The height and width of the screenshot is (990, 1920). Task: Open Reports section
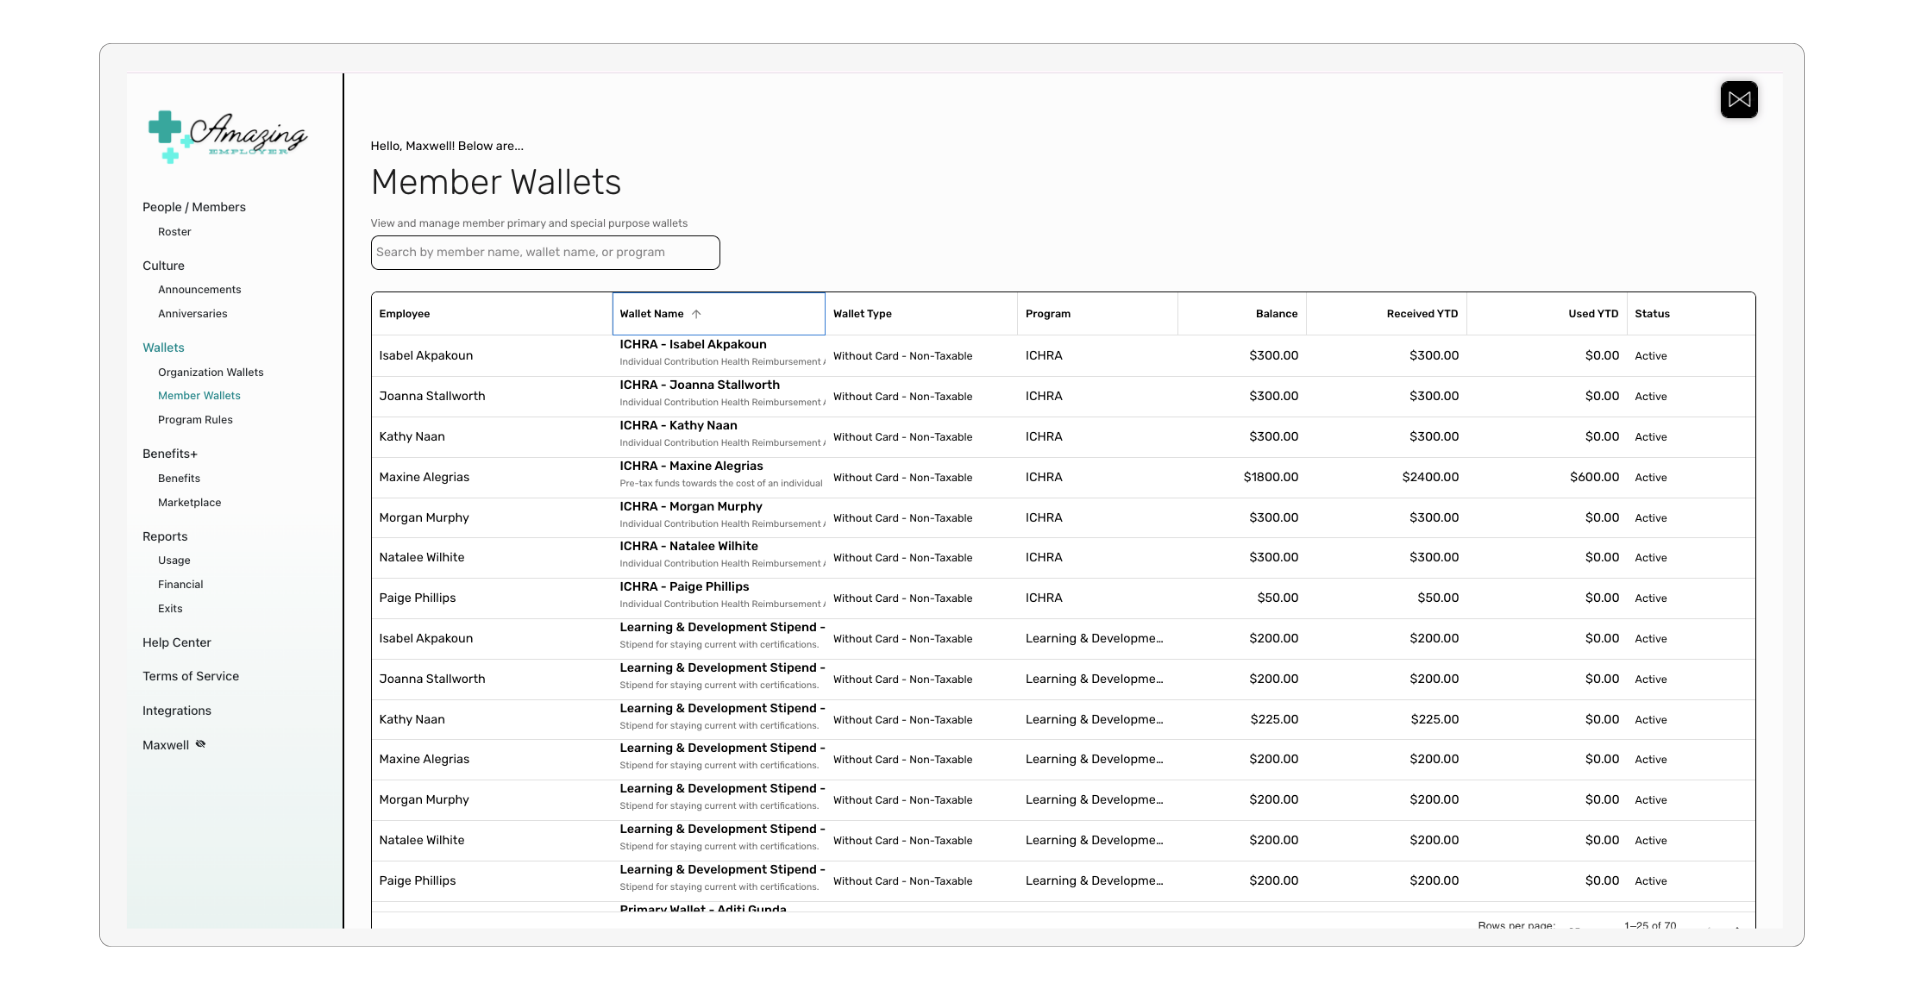[x=165, y=537]
